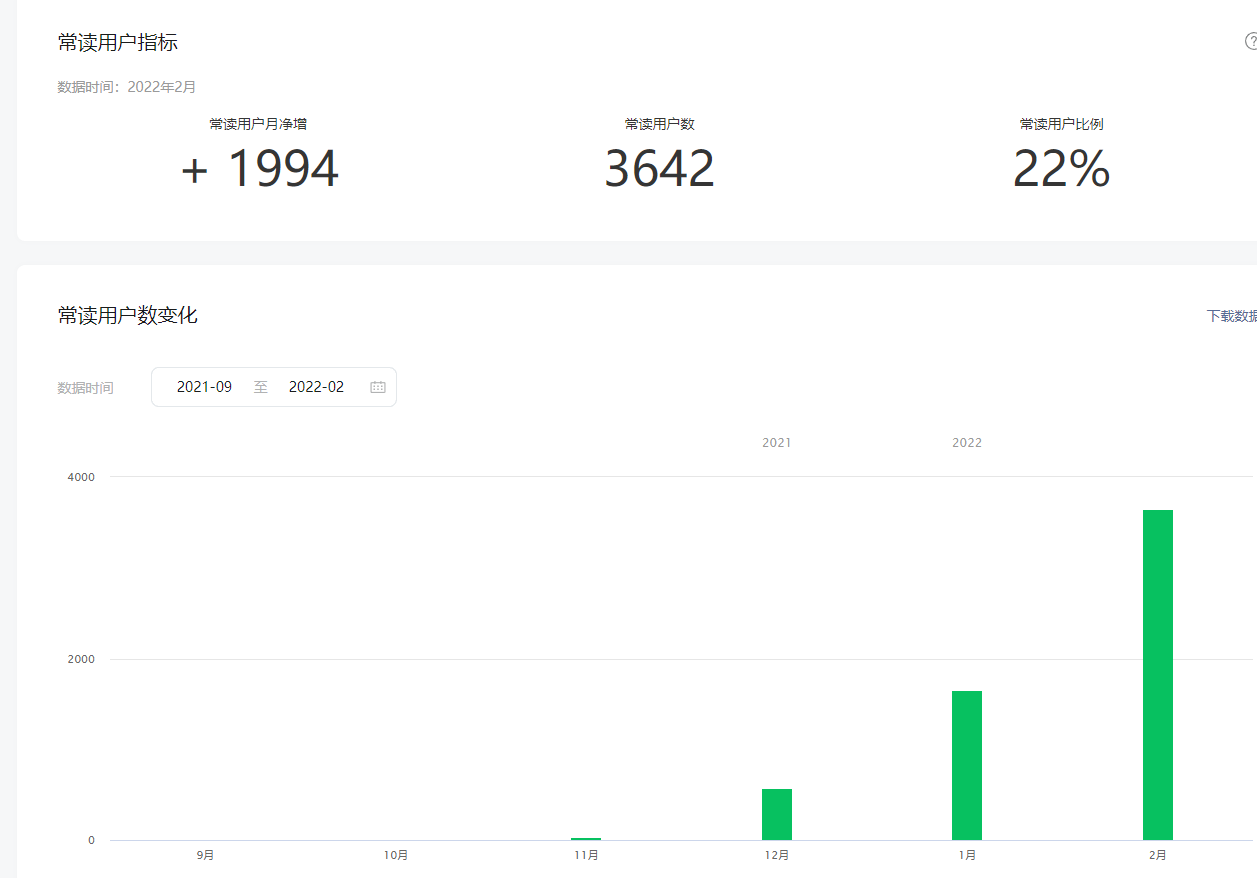The image size is (1257, 878).
Task: Click the 2月 axis label
Action: [x=1158, y=855]
